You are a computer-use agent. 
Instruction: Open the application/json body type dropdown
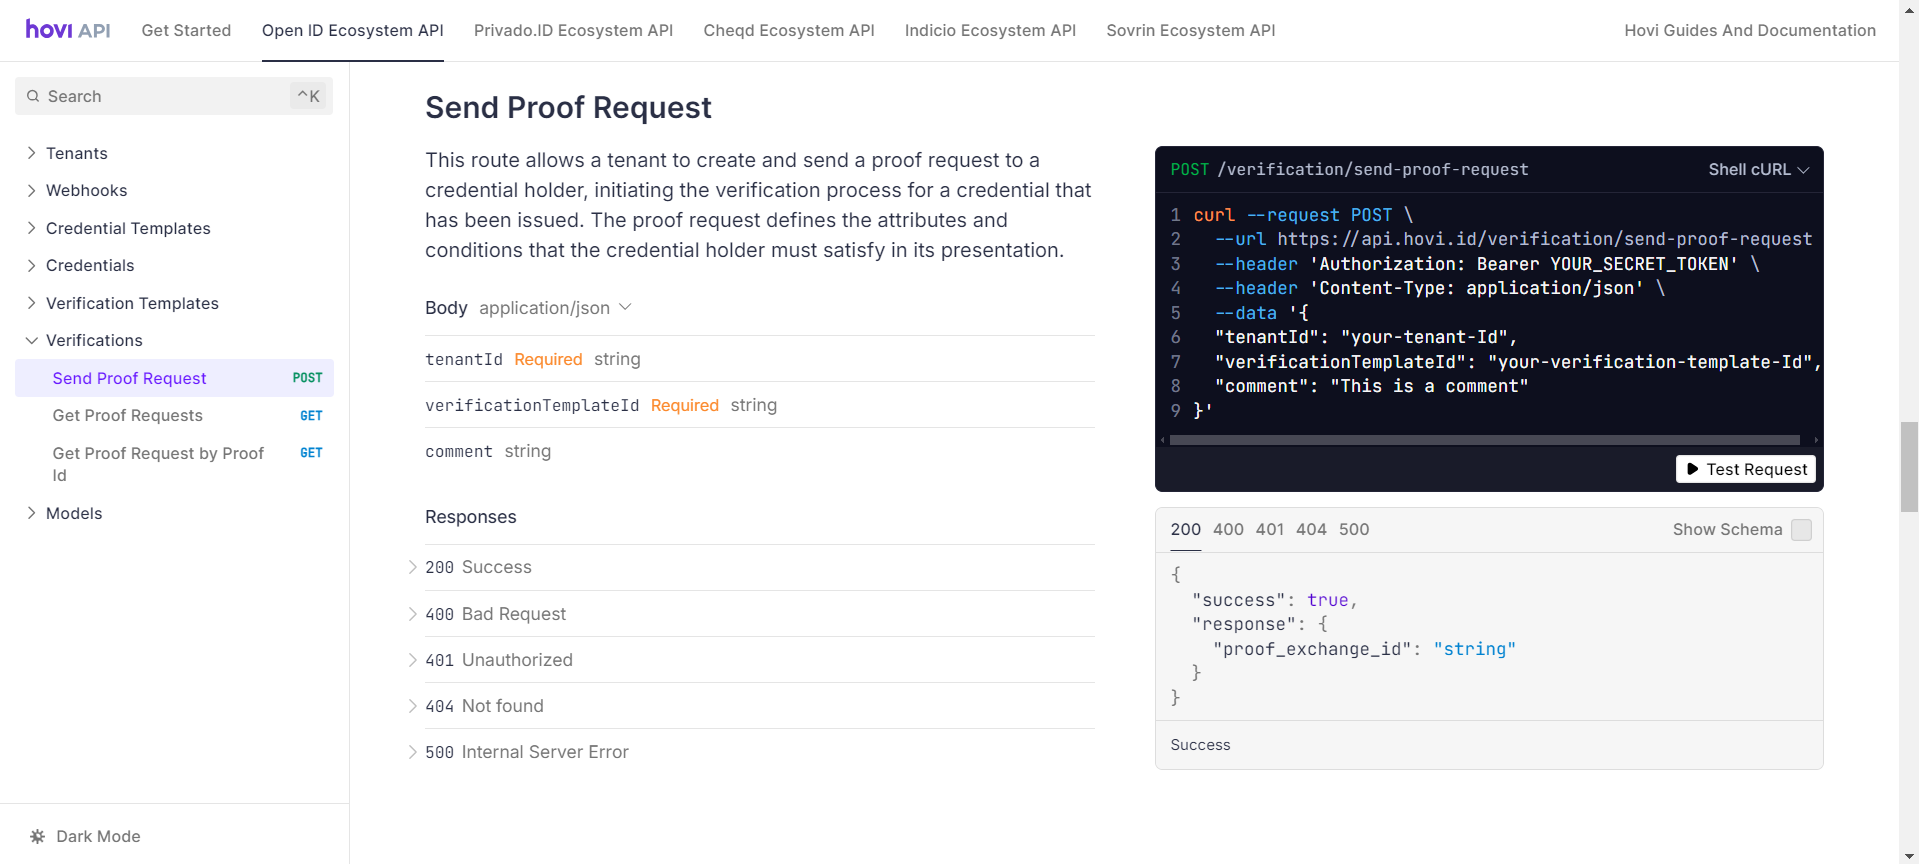pos(555,308)
